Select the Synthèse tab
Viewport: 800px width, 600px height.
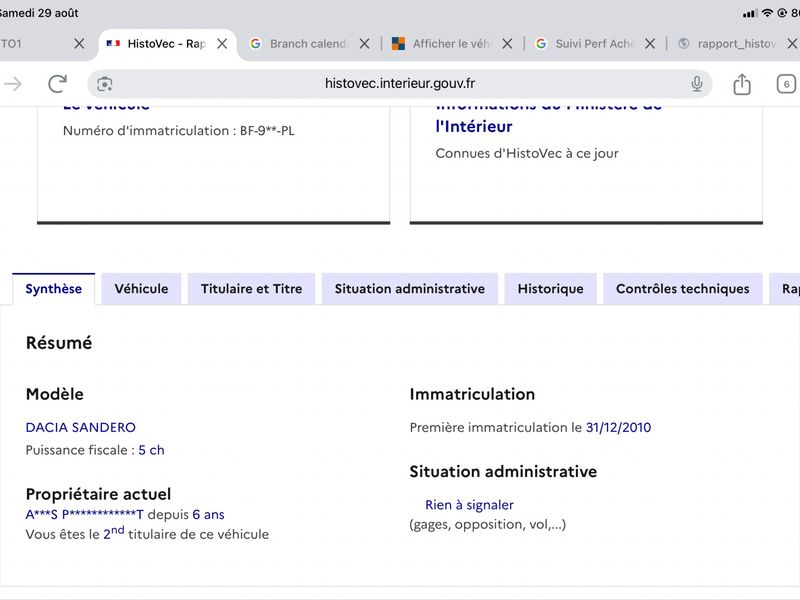click(54, 289)
